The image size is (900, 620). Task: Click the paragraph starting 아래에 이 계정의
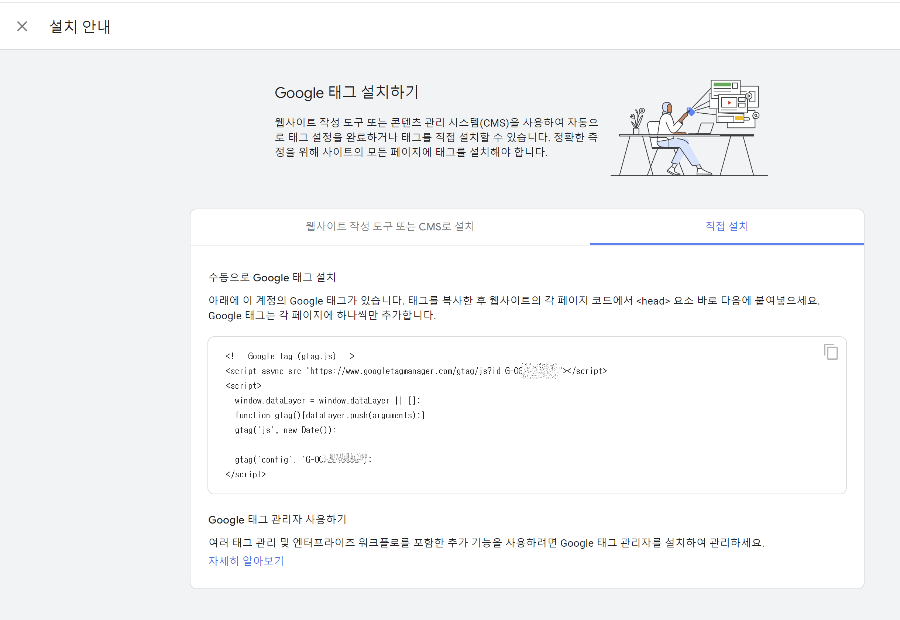pos(514,308)
